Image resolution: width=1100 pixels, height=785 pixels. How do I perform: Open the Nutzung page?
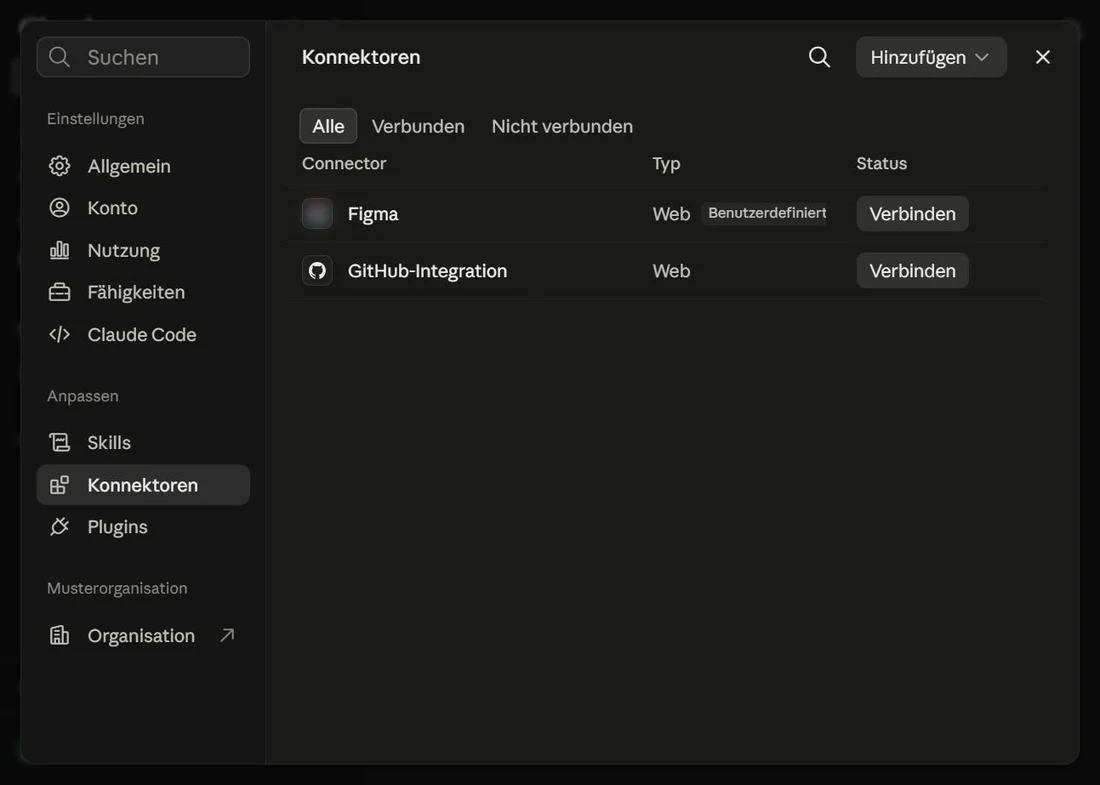143,250
